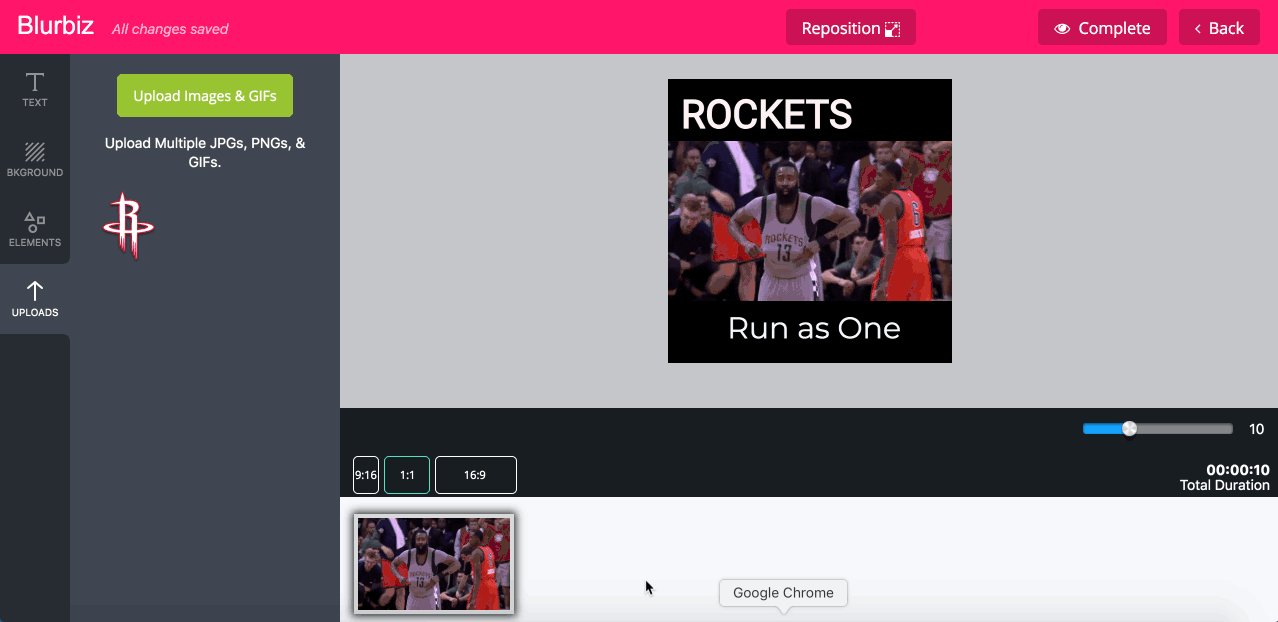
Task: Select the 9:16 aspect ratio
Action: (366, 475)
